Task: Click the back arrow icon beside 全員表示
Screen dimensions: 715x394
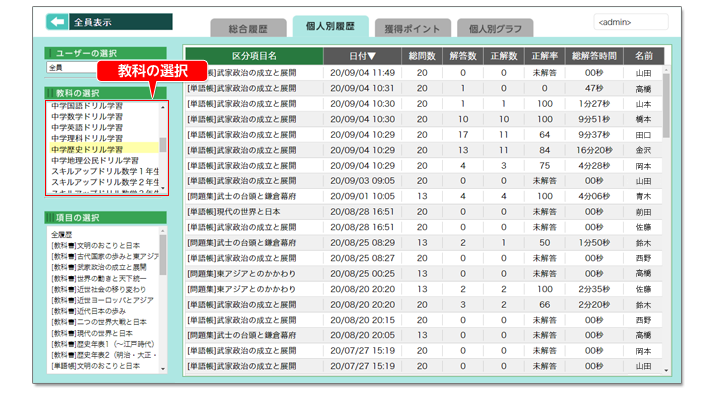Action: click(x=57, y=22)
